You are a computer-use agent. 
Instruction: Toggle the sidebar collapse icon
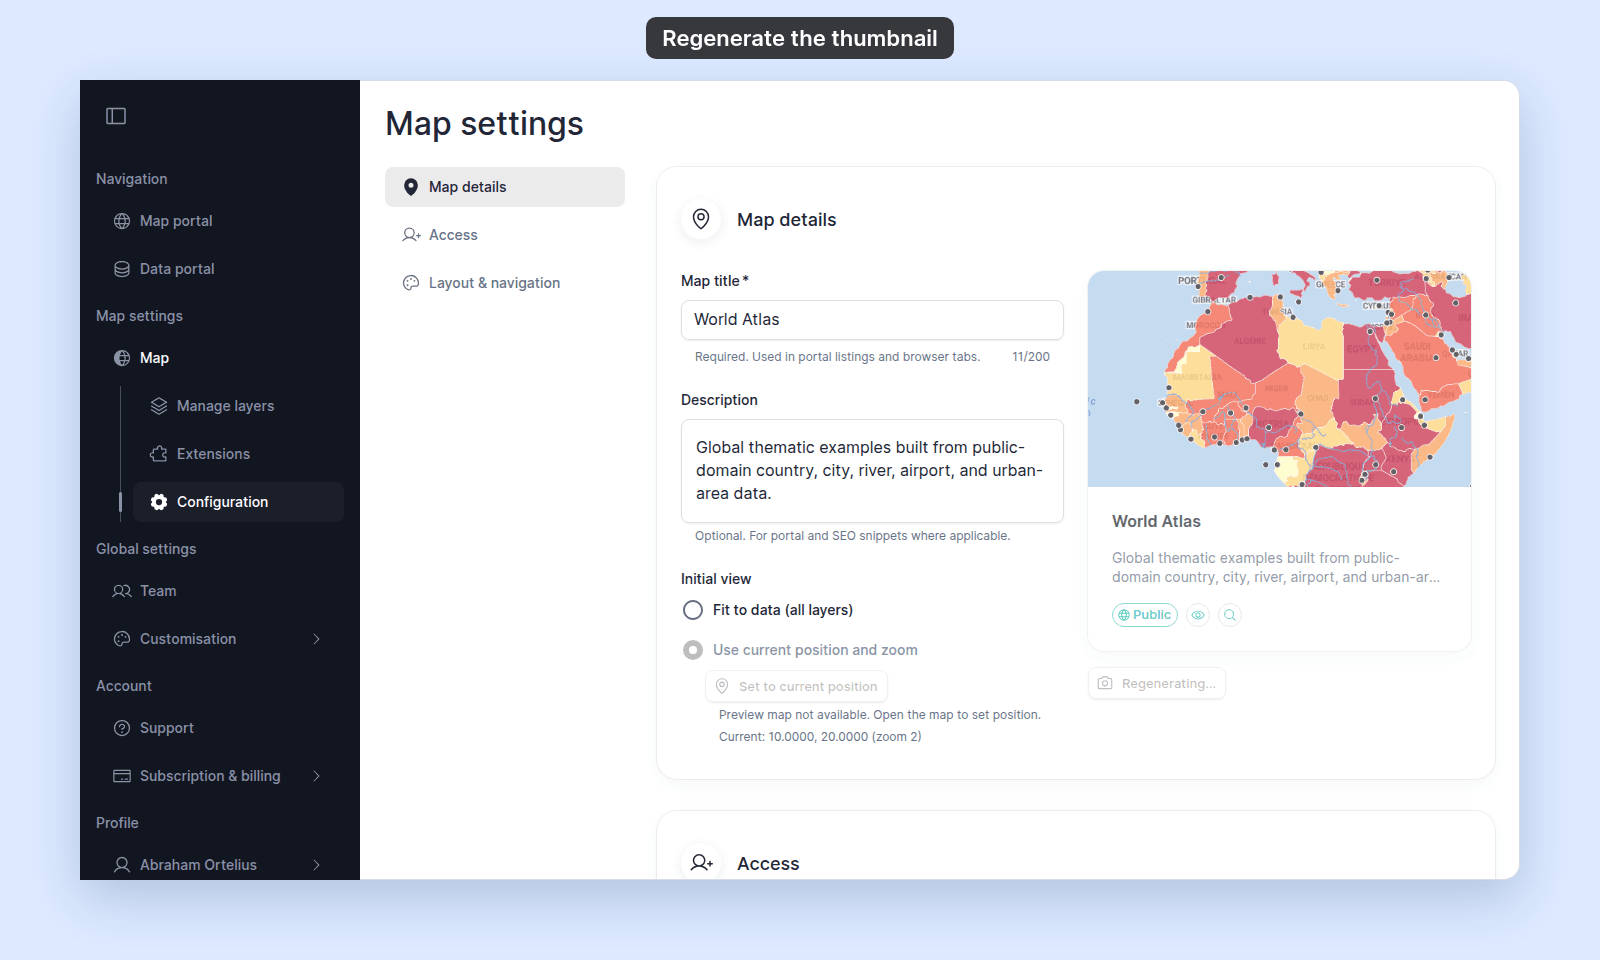pos(116,116)
